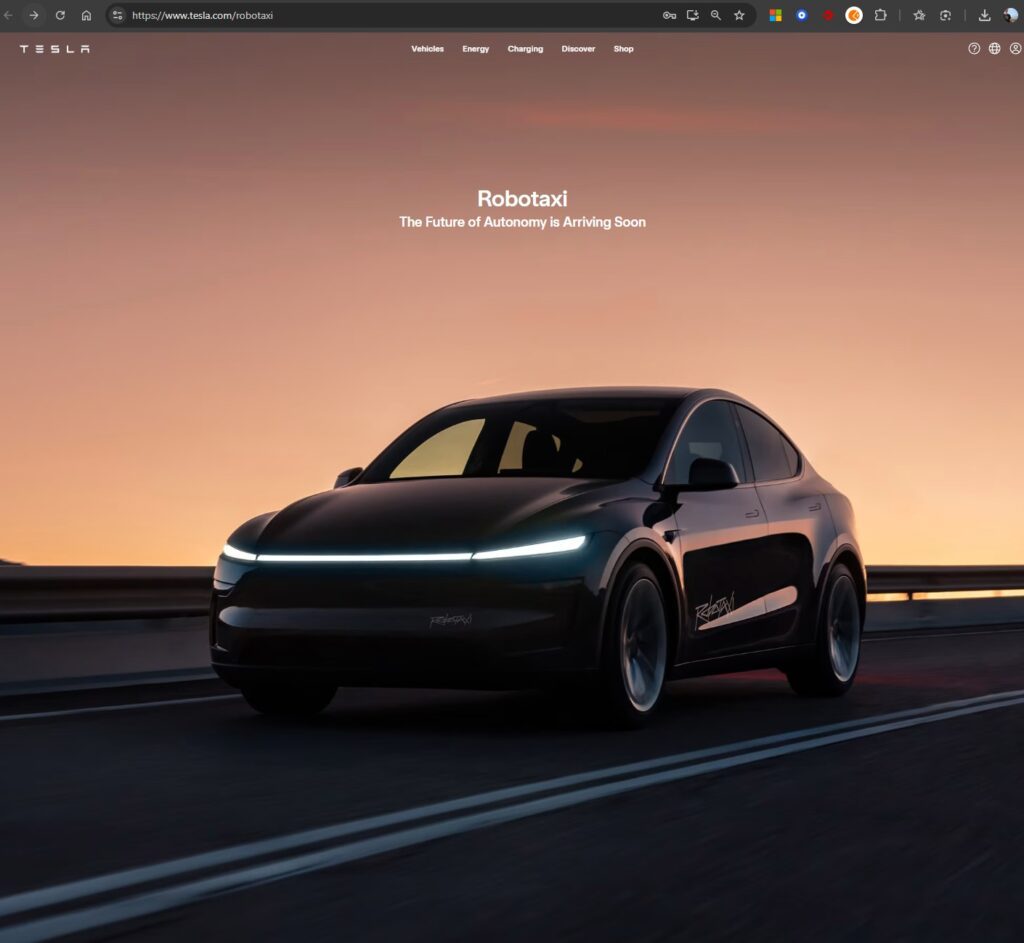This screenshot has height=943, width=1024.
Task: Open the Shop menu item
Action: point(624,49)
